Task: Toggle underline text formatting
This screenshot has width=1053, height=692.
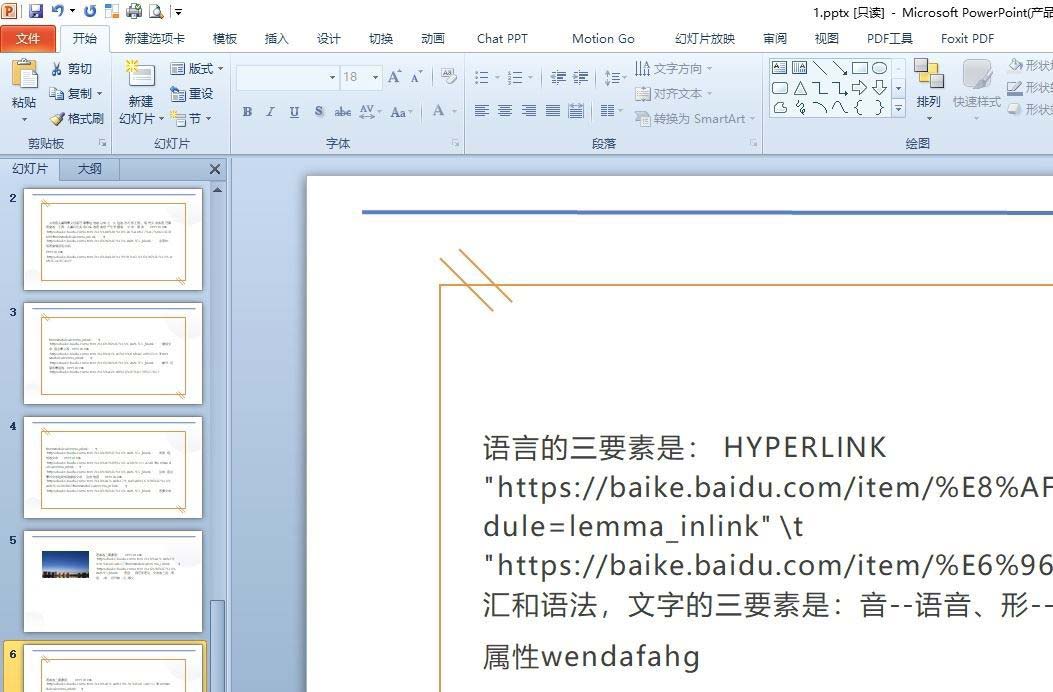Action: tap(294, 112)
